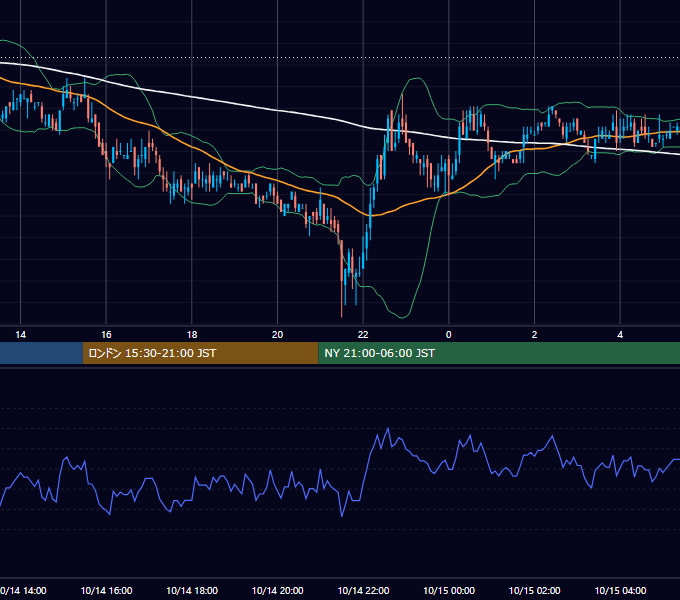Click the 10/15 04:00 date label

point(620,590)
